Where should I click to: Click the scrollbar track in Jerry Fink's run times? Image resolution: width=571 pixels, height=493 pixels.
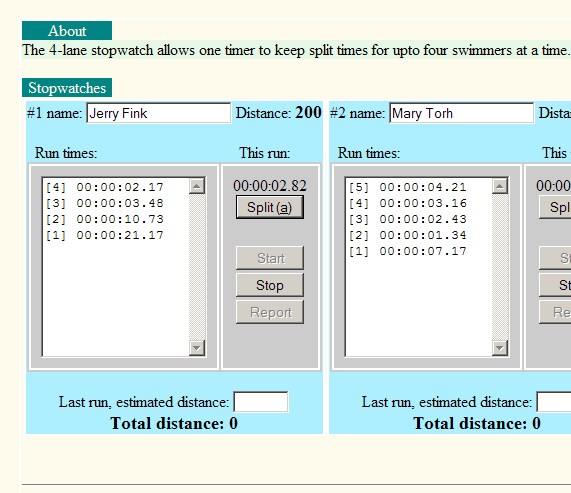(x=197, y=267)
